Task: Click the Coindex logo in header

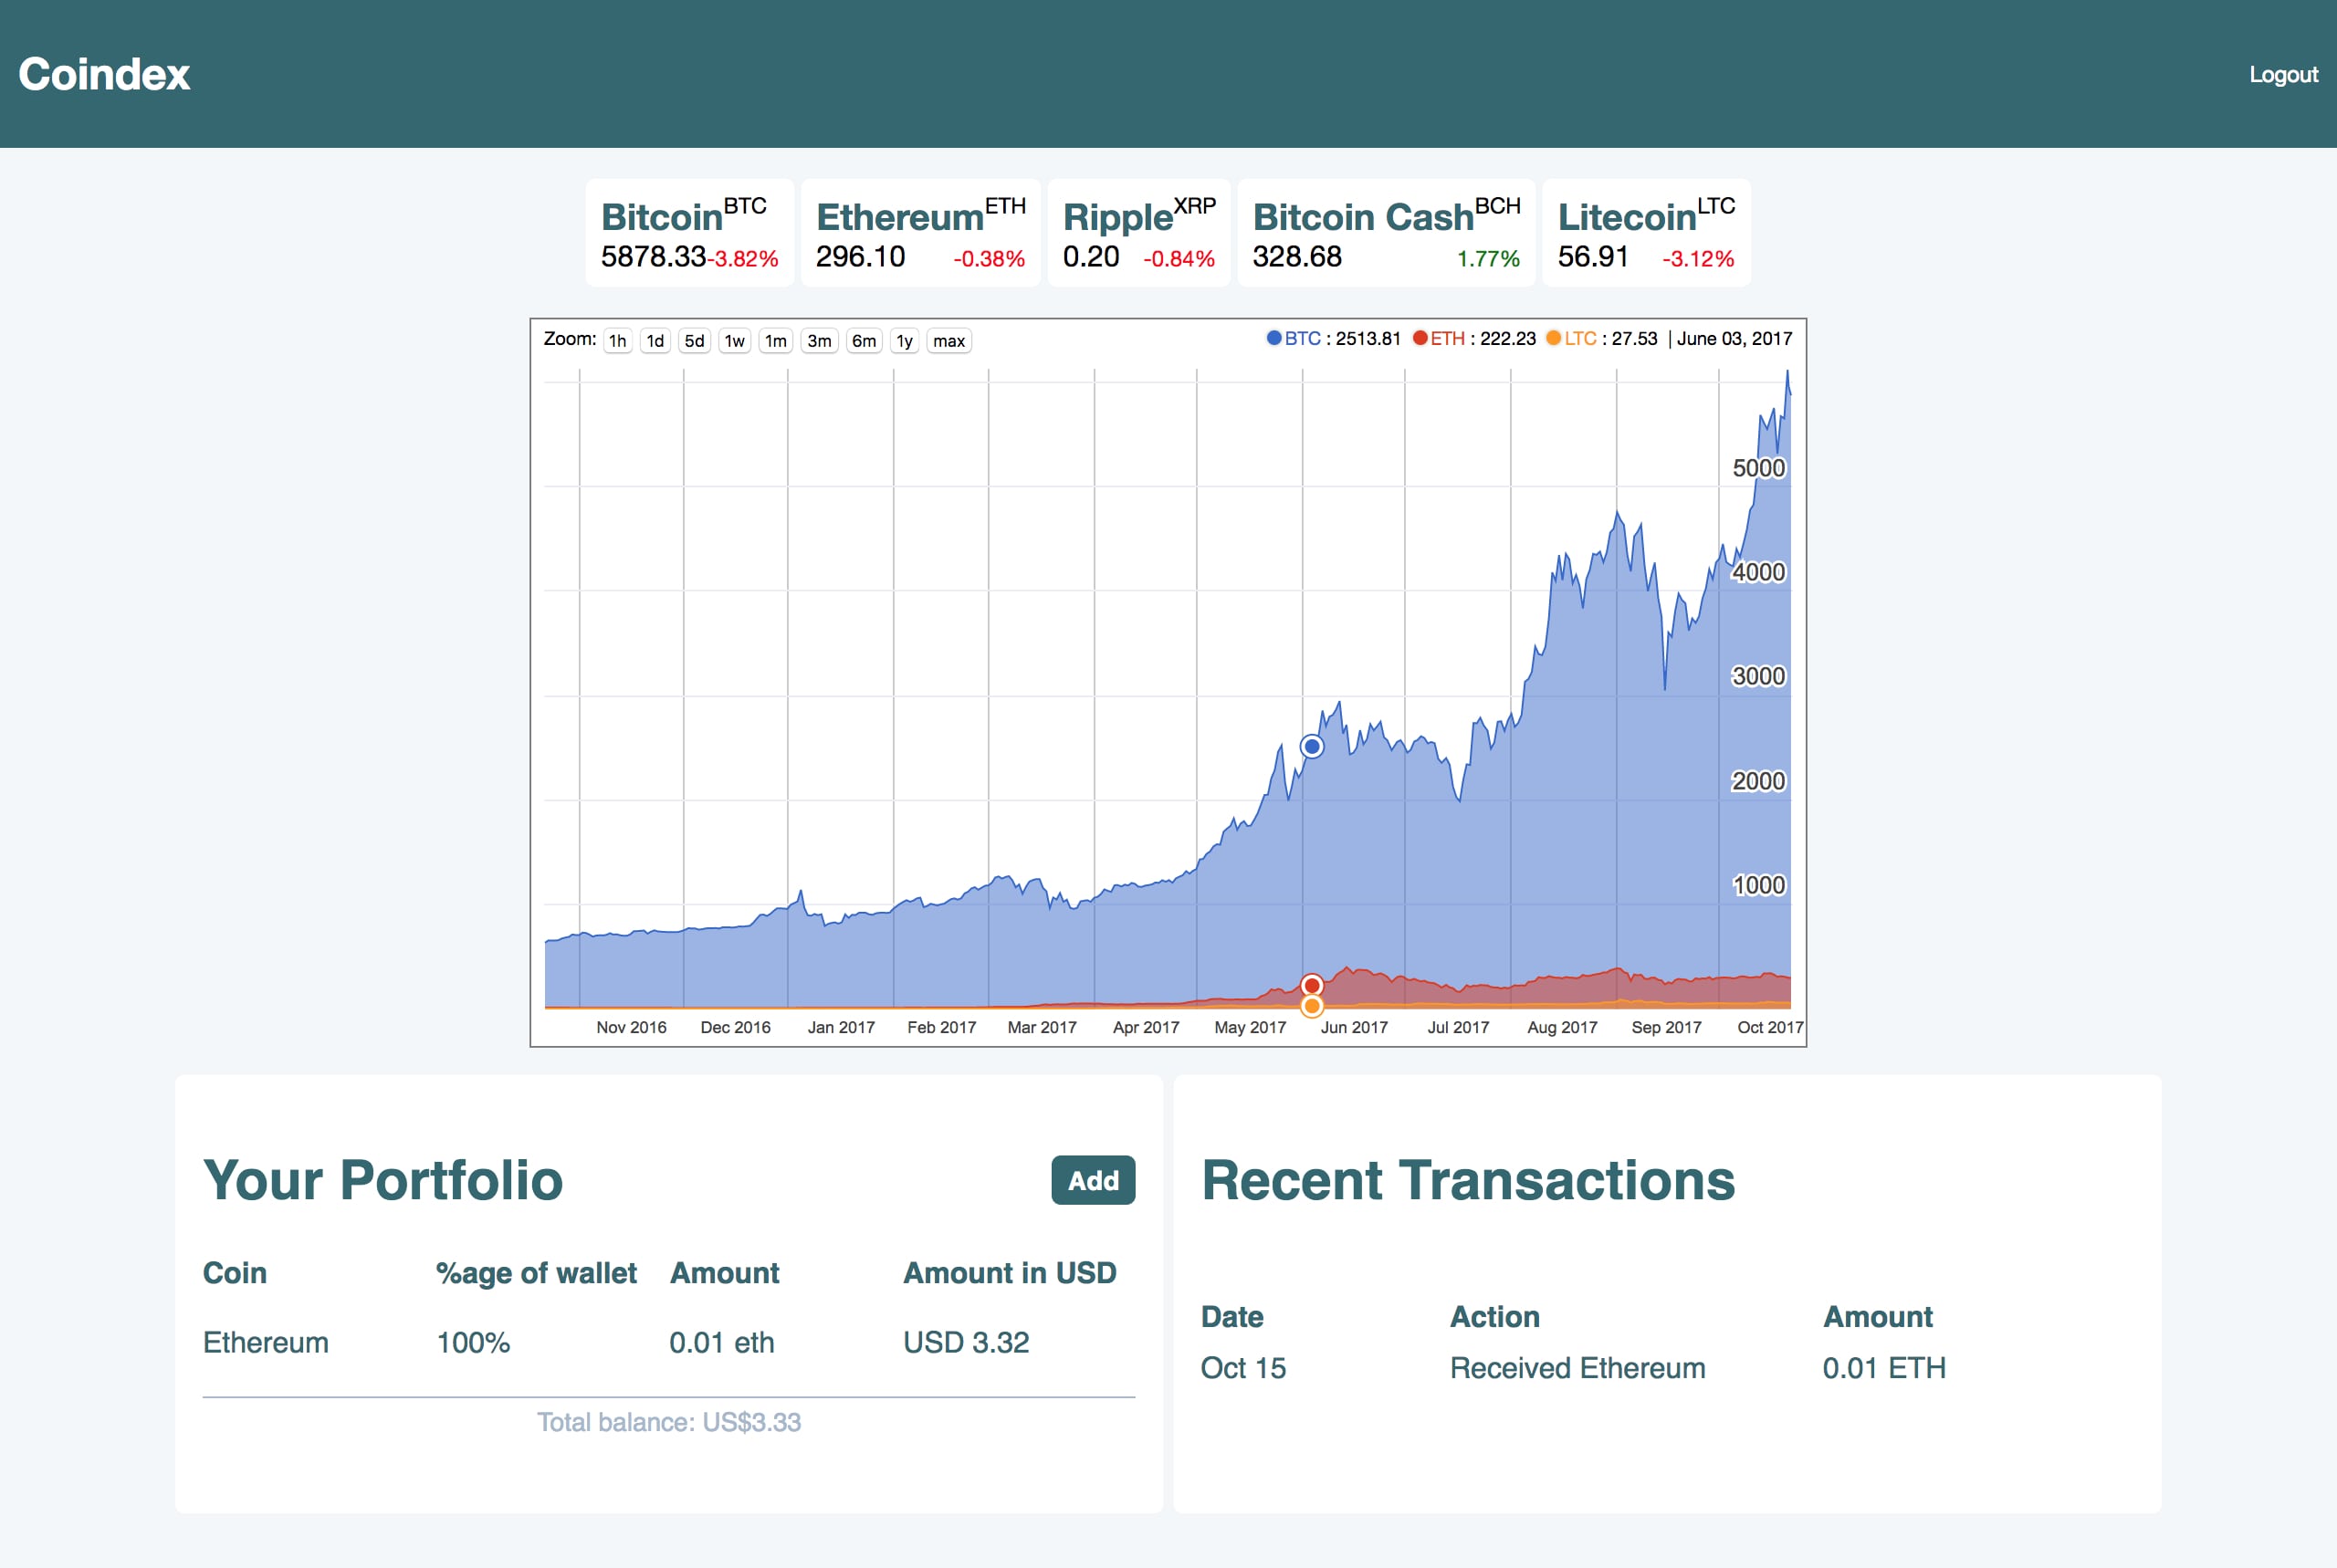Action: coord(104,75)
